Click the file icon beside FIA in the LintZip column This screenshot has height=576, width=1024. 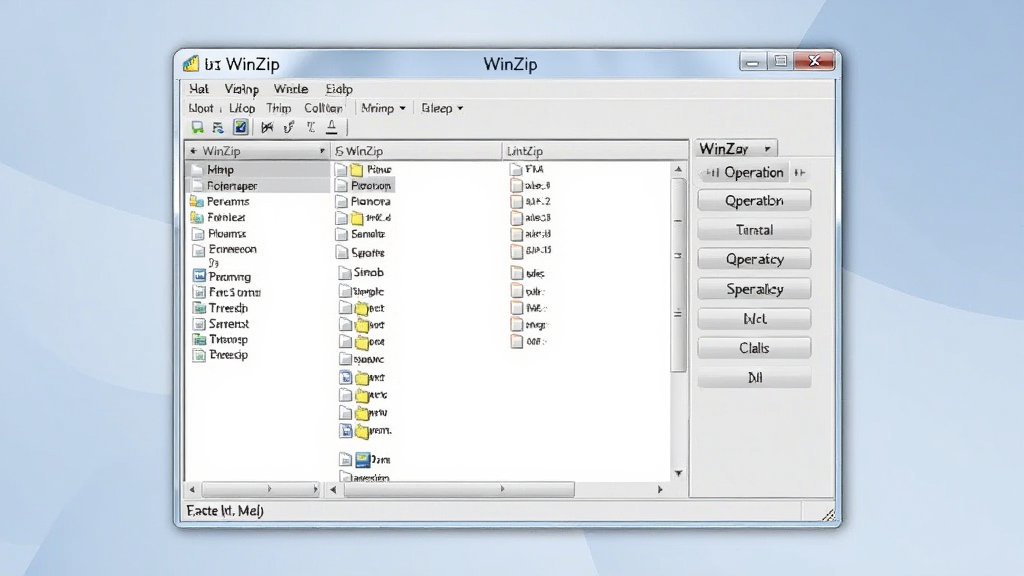516,169
